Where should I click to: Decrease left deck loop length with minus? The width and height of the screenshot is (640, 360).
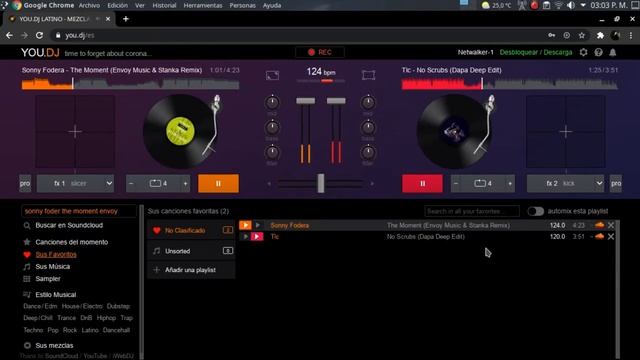[x=131, y=184]
